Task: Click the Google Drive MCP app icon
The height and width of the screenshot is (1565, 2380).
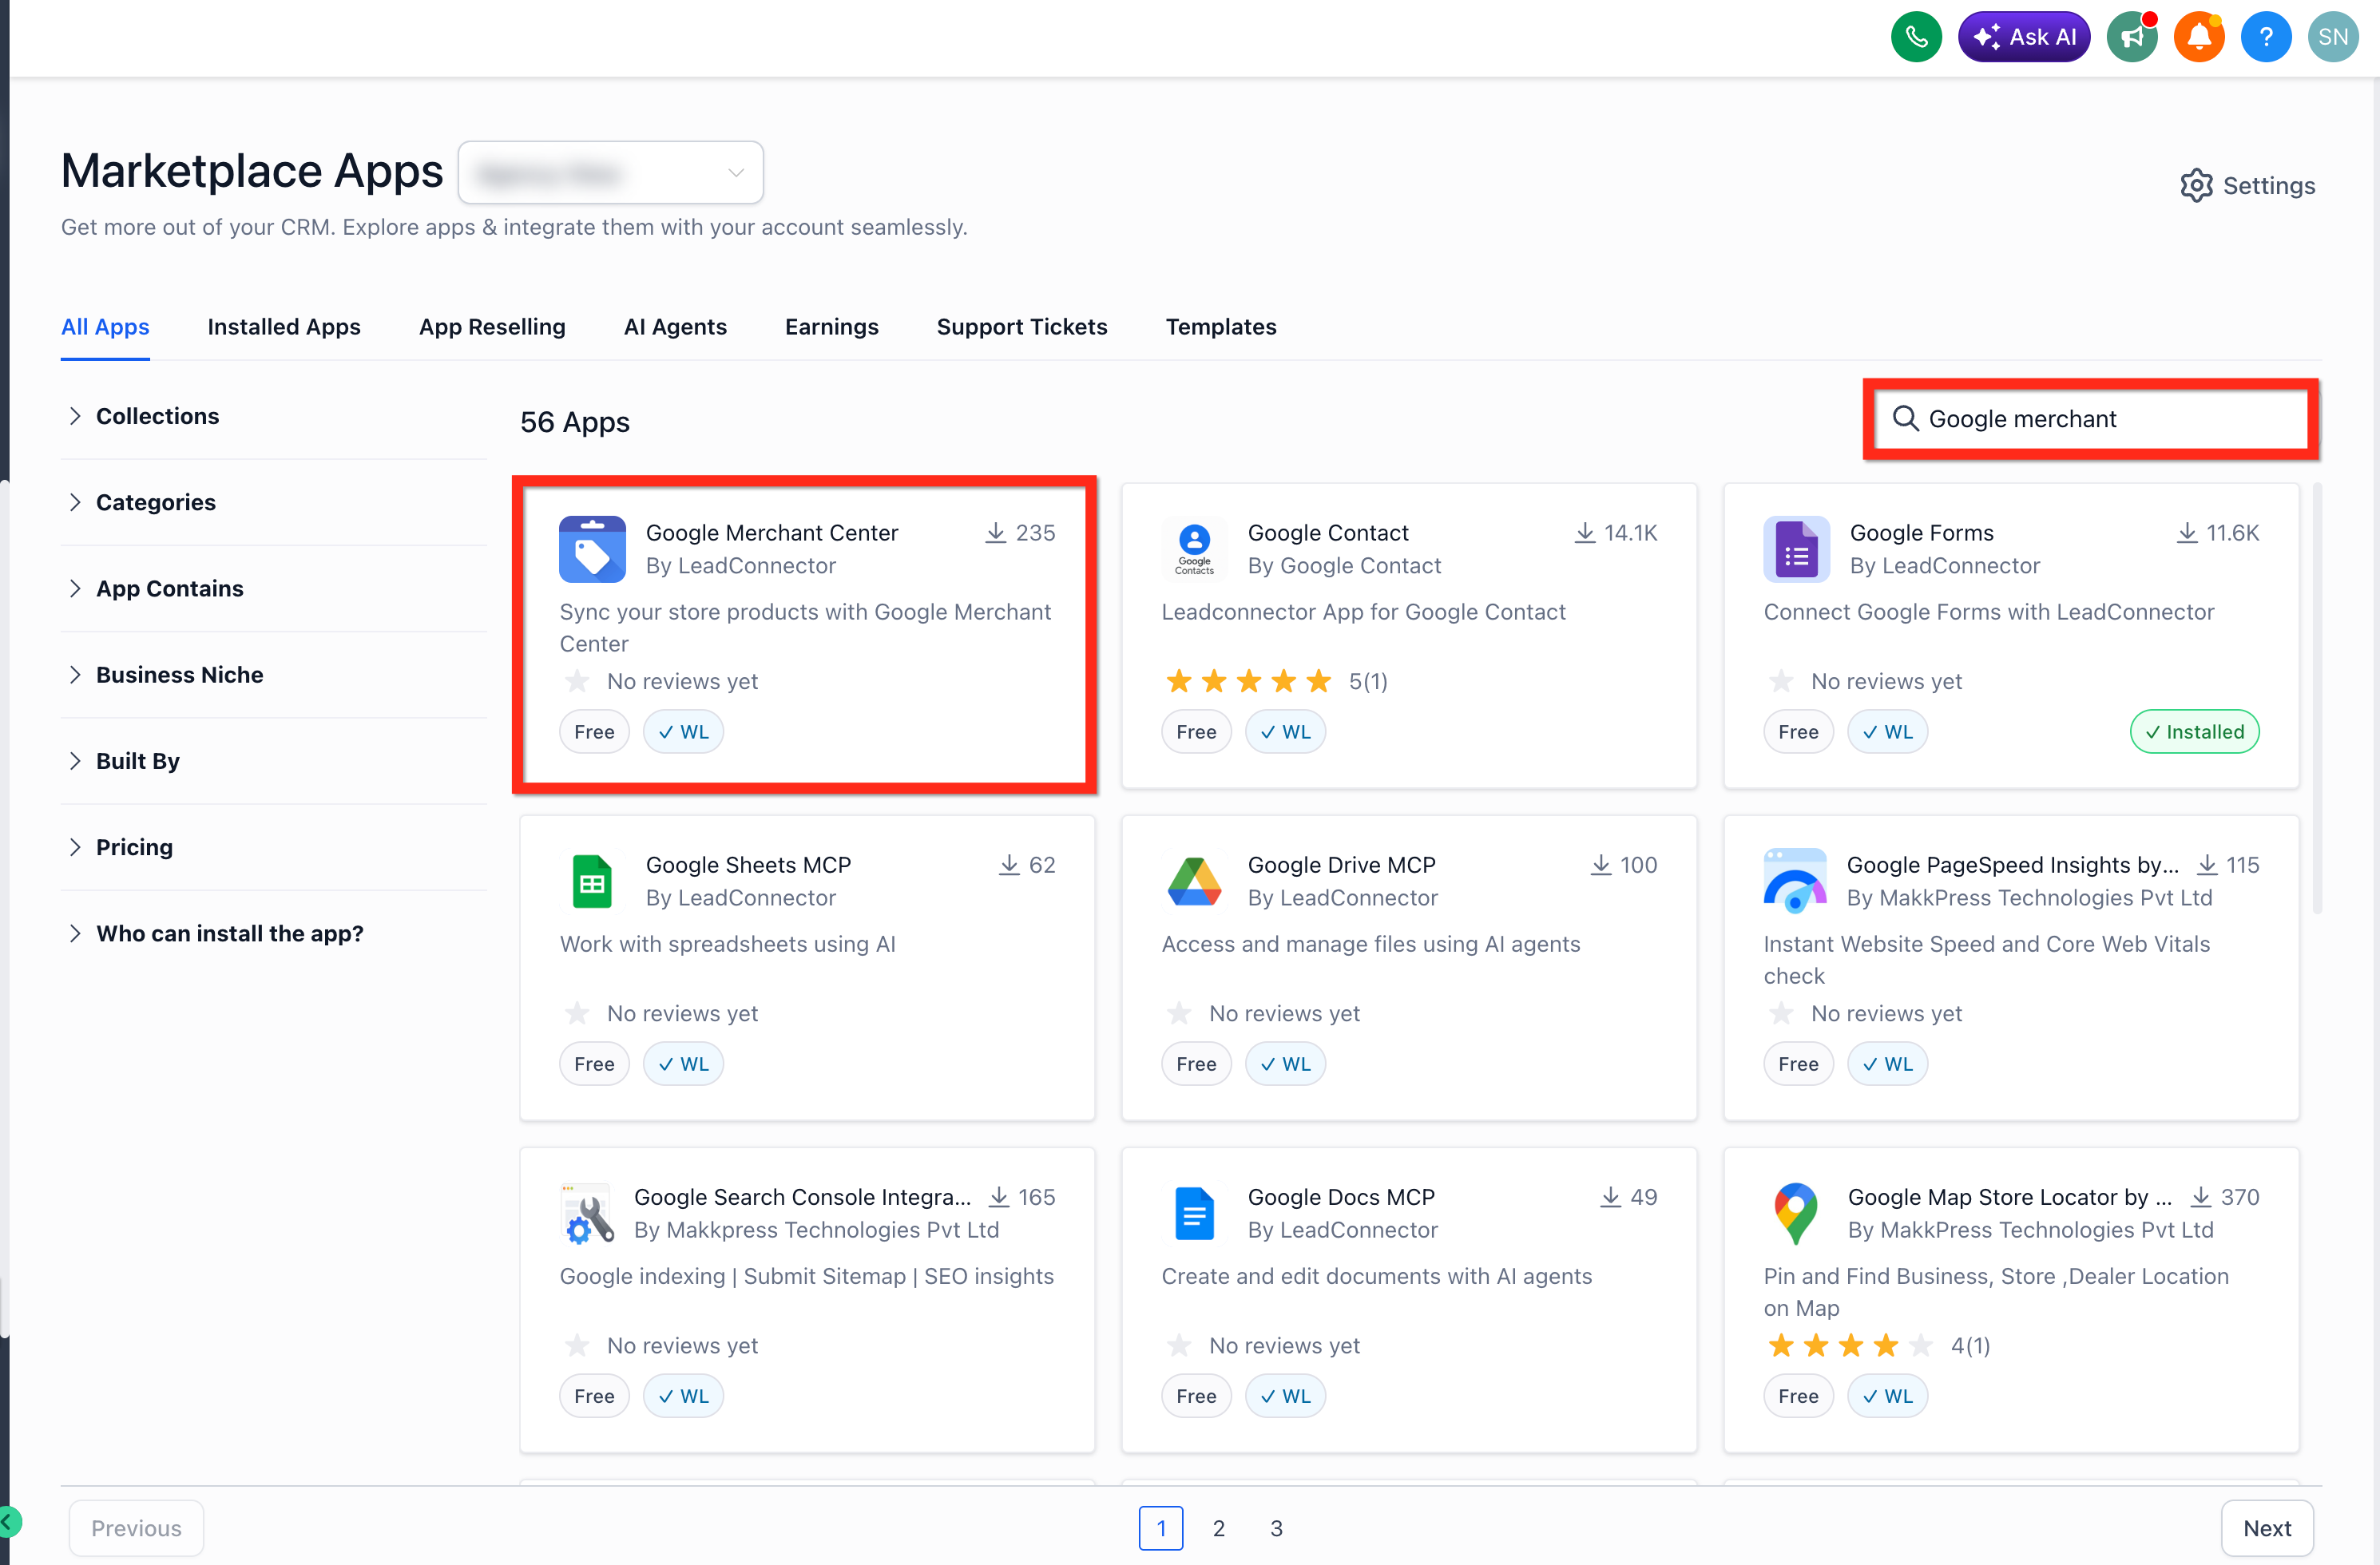Action: click(1194, 881)
